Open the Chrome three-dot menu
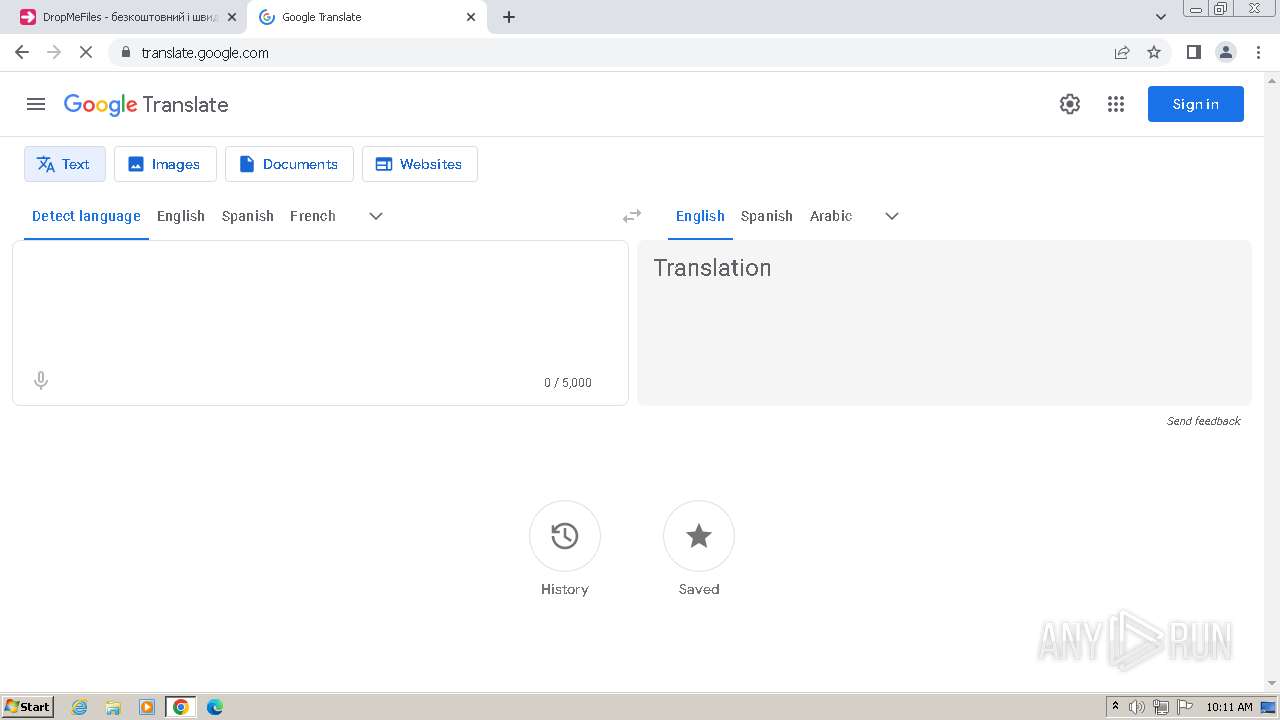This screenshot has height=720, width=1280. pyautogui.click(x=1259, y=52)
